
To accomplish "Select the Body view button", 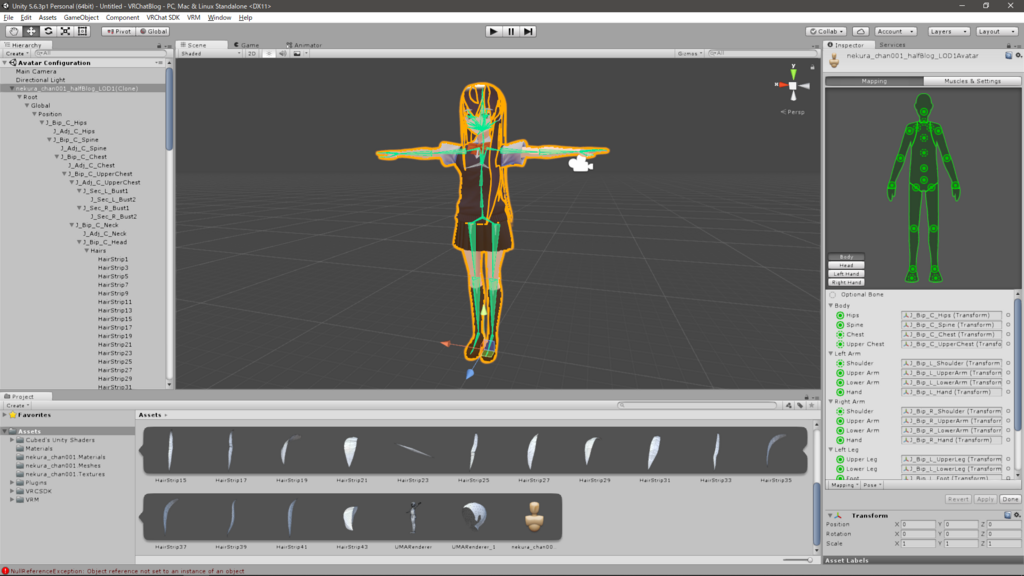I will (x=846, y=257).
